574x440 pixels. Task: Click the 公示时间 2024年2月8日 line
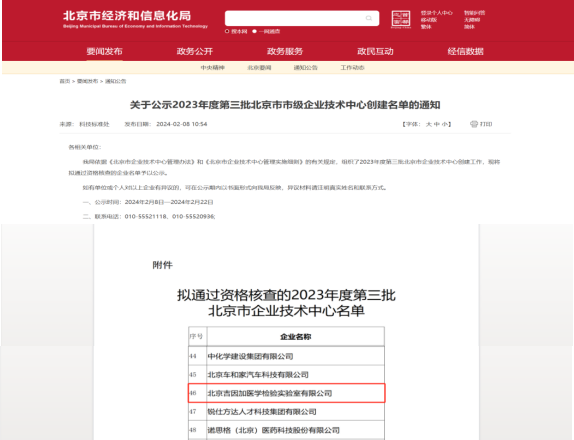148,202
